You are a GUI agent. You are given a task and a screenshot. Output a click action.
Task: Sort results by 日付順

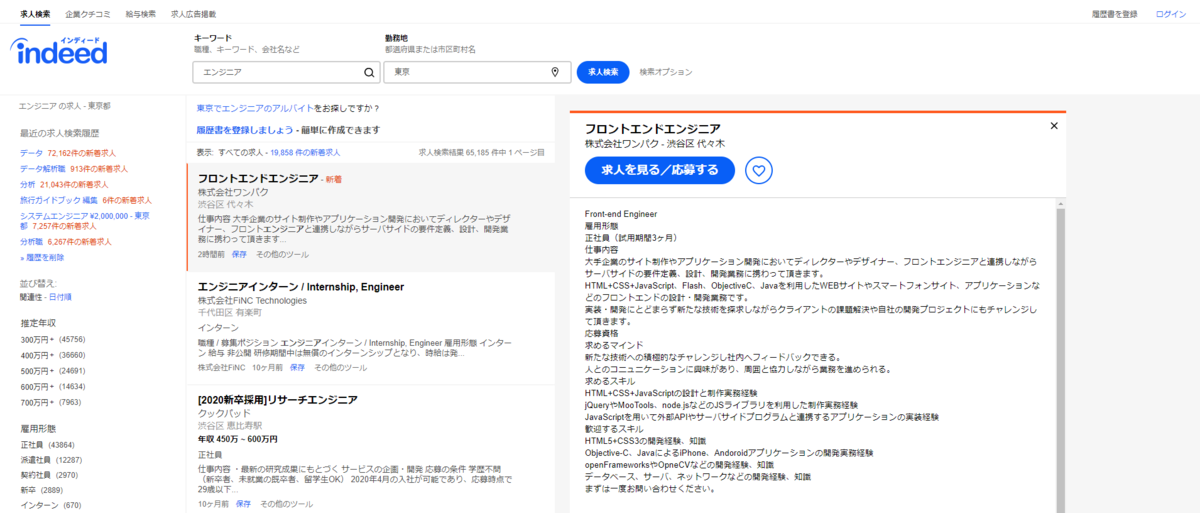[60, 297]
